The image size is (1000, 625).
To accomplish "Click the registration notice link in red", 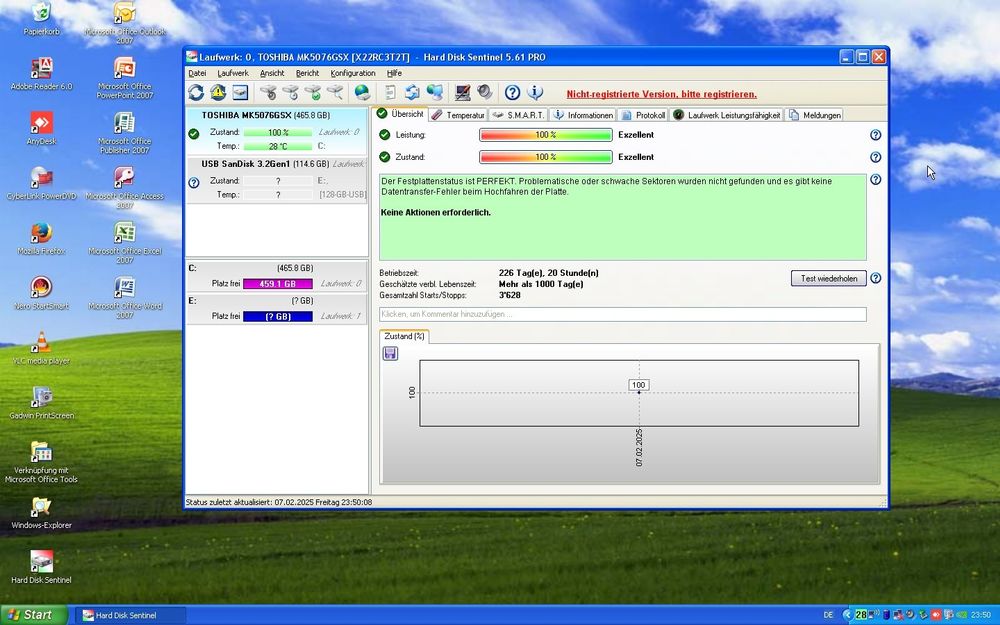I will 661,94.
